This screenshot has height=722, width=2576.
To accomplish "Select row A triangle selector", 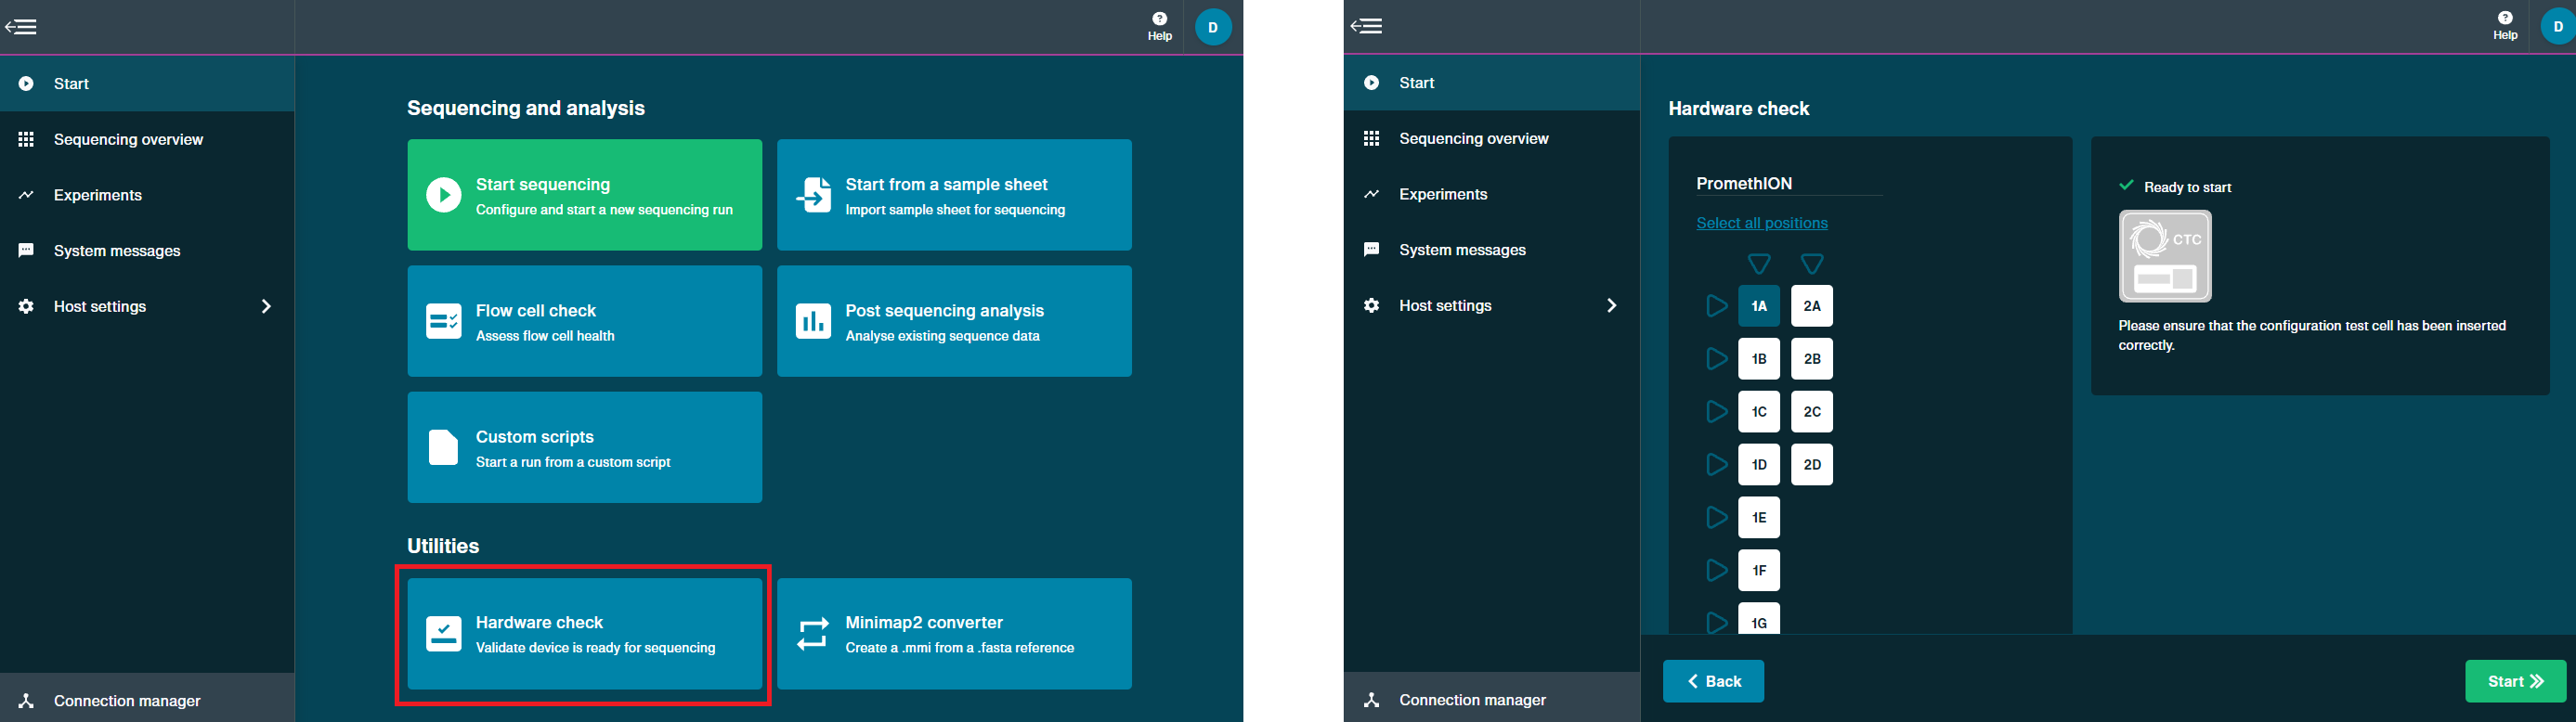I will pos(1716,306).
